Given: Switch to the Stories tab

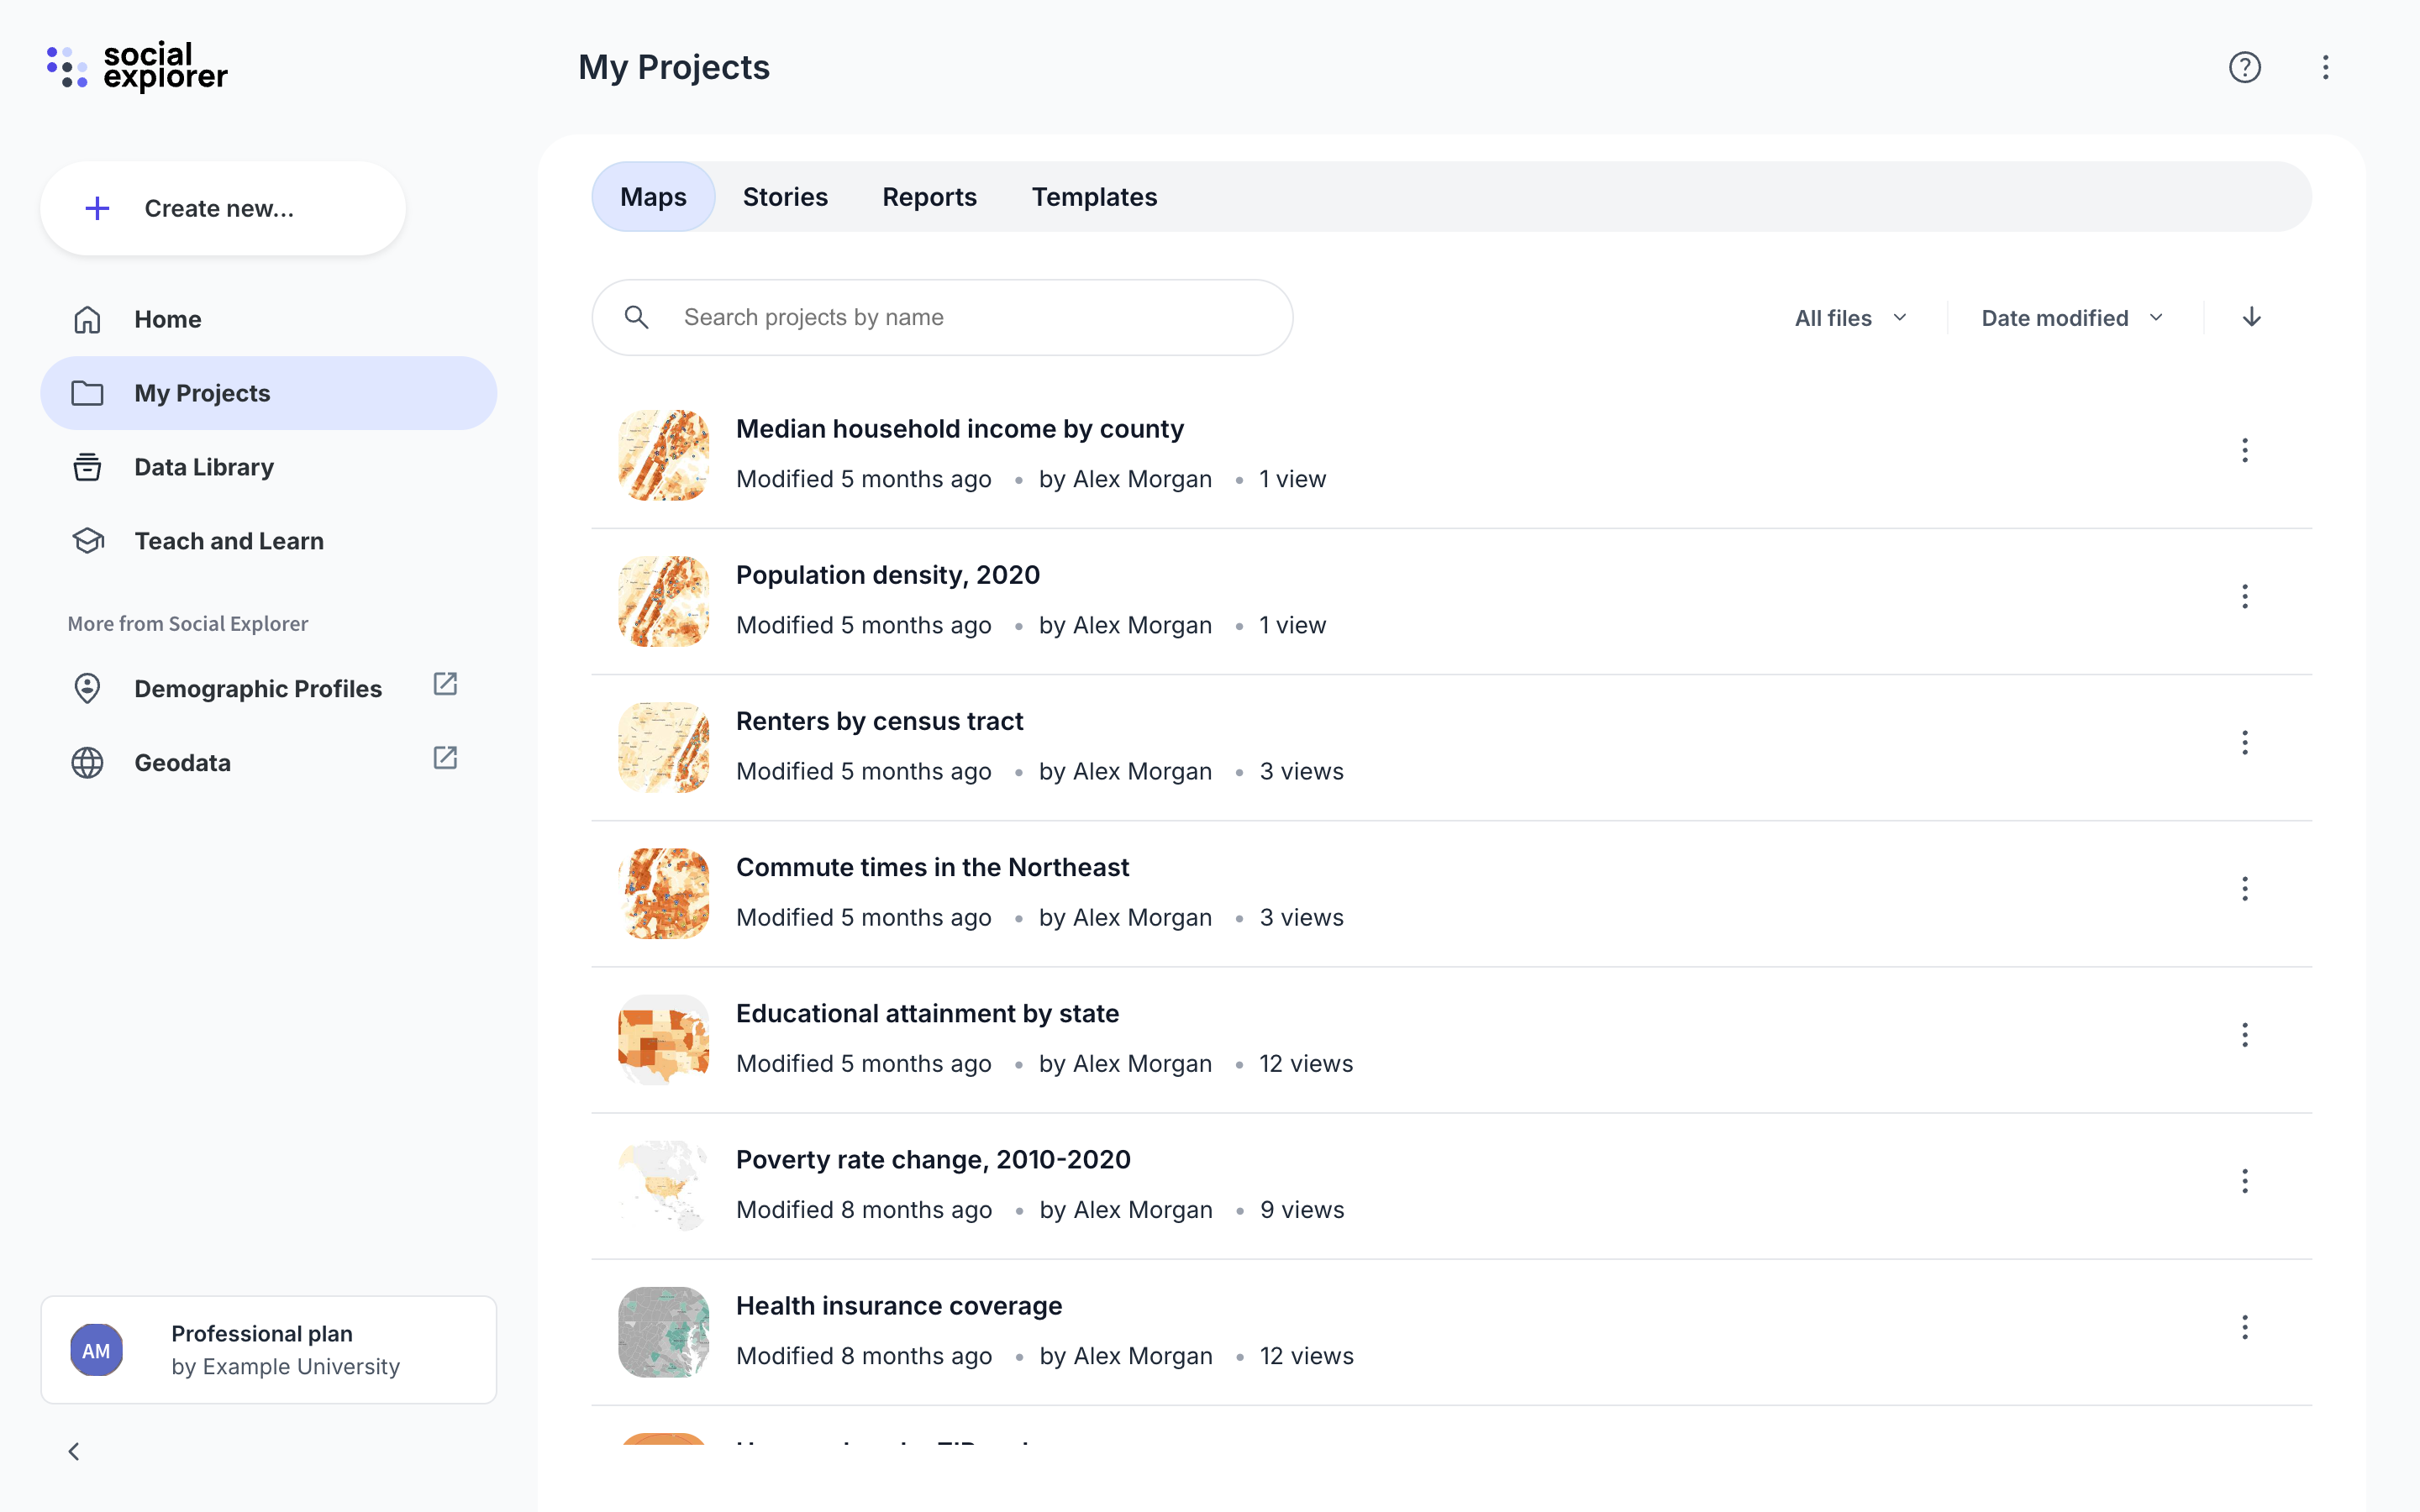Looking at the screenshot, I should tap(785, 197).
